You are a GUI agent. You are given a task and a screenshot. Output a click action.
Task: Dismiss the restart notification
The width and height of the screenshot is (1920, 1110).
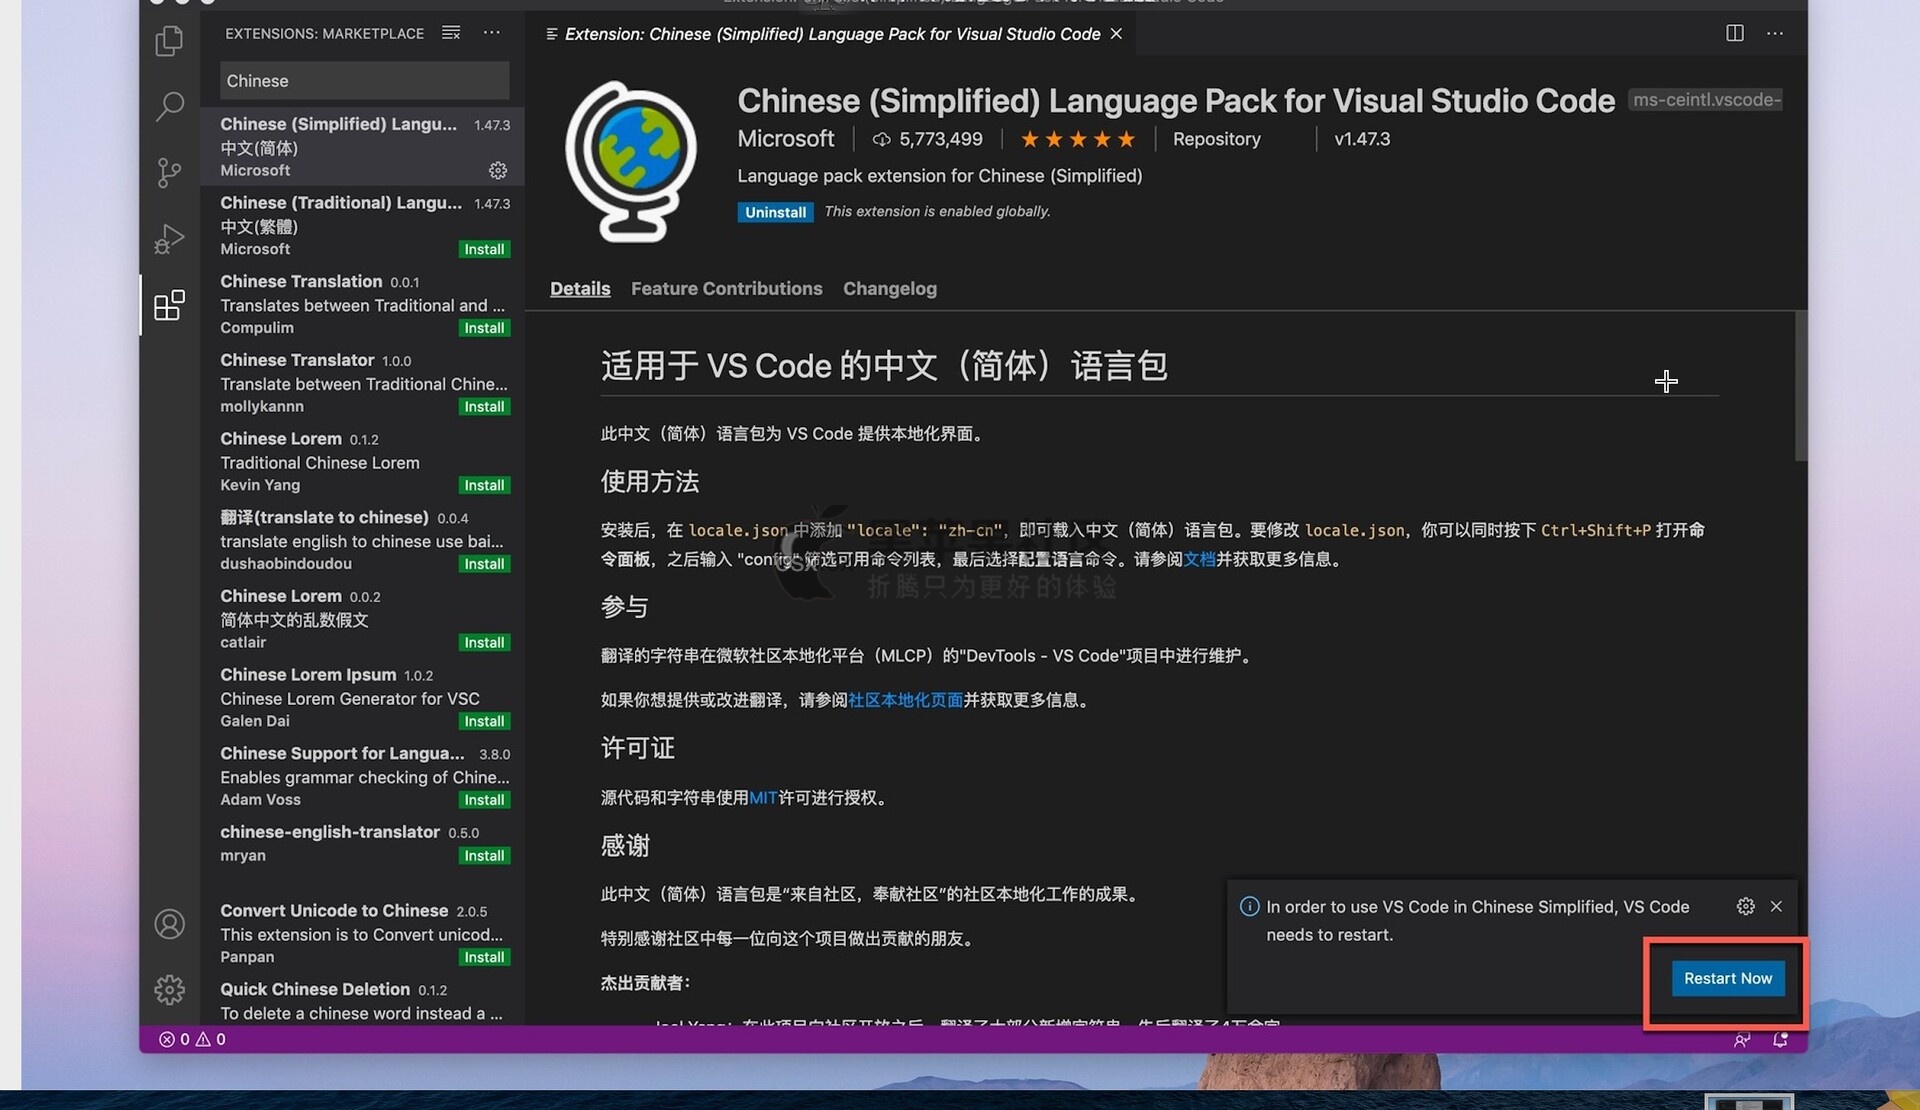tap(1776, 906)
